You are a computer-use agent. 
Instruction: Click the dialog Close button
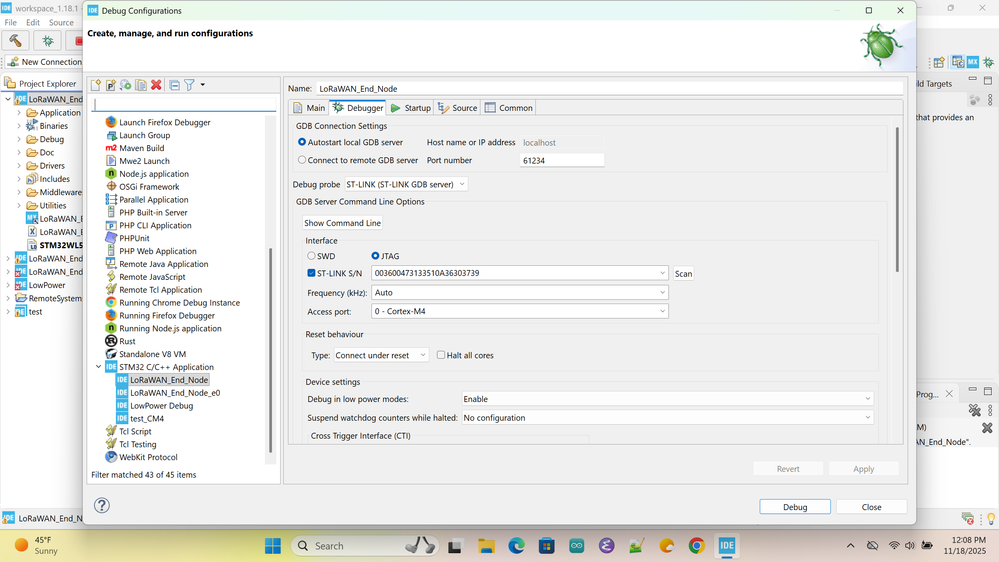[871, 507]
